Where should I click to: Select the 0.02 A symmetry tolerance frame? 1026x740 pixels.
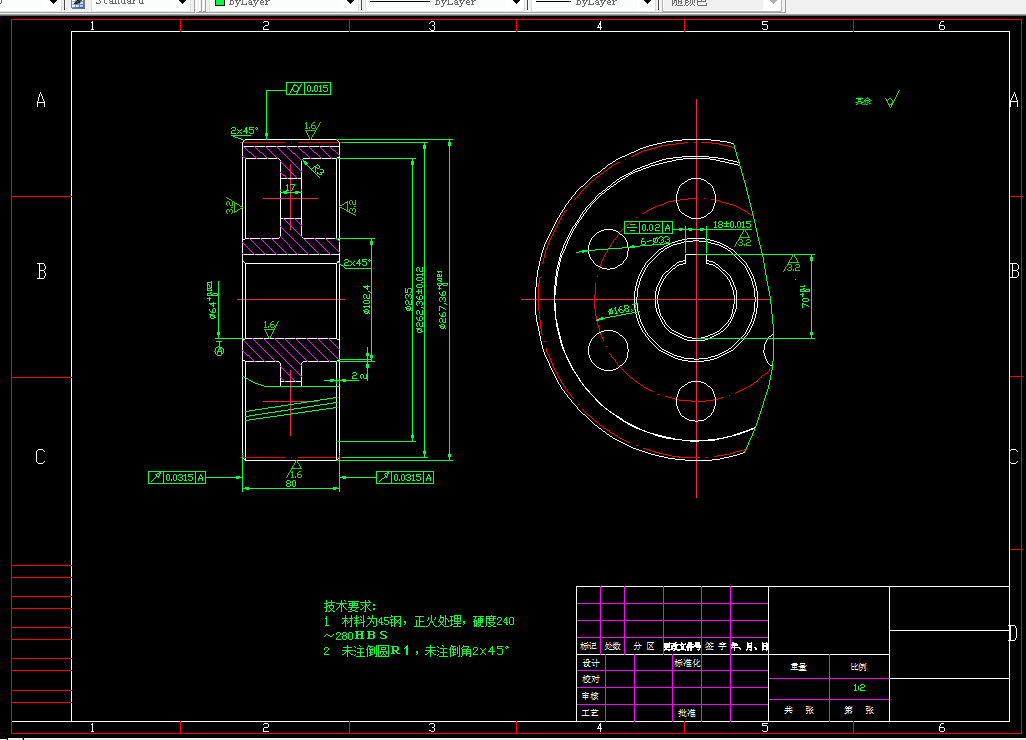[x=648, y=228]
